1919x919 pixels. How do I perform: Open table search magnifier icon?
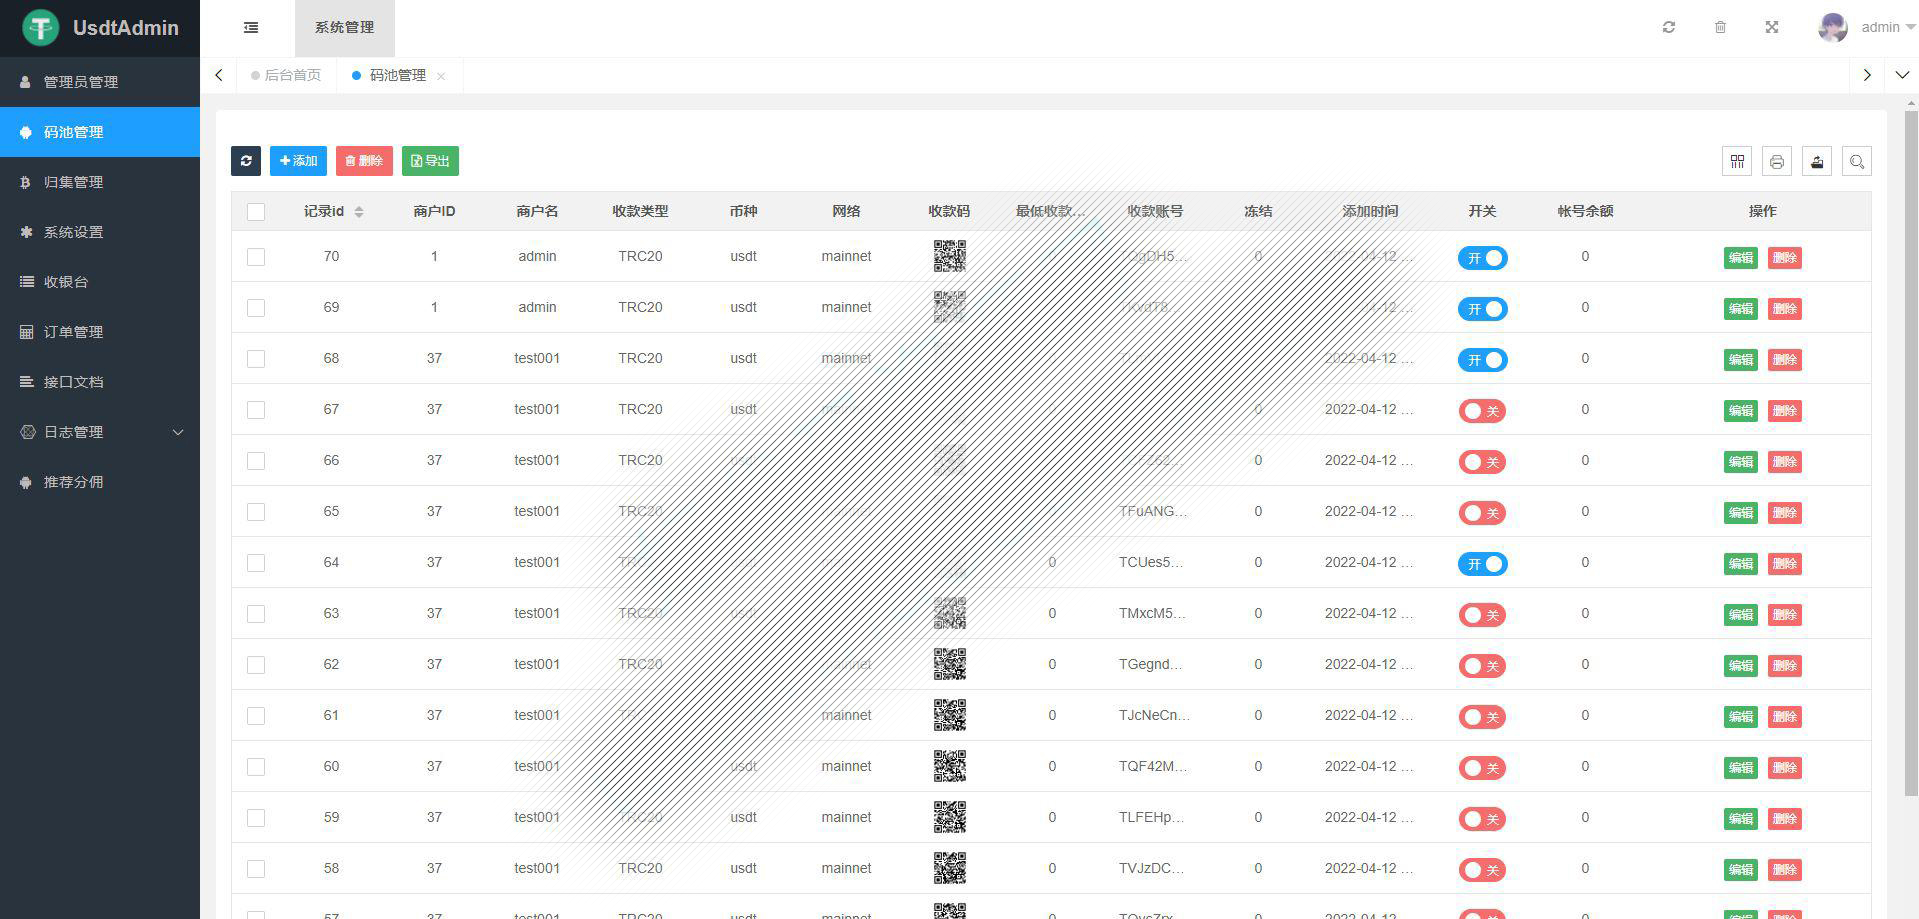[x=1857, y=161]
